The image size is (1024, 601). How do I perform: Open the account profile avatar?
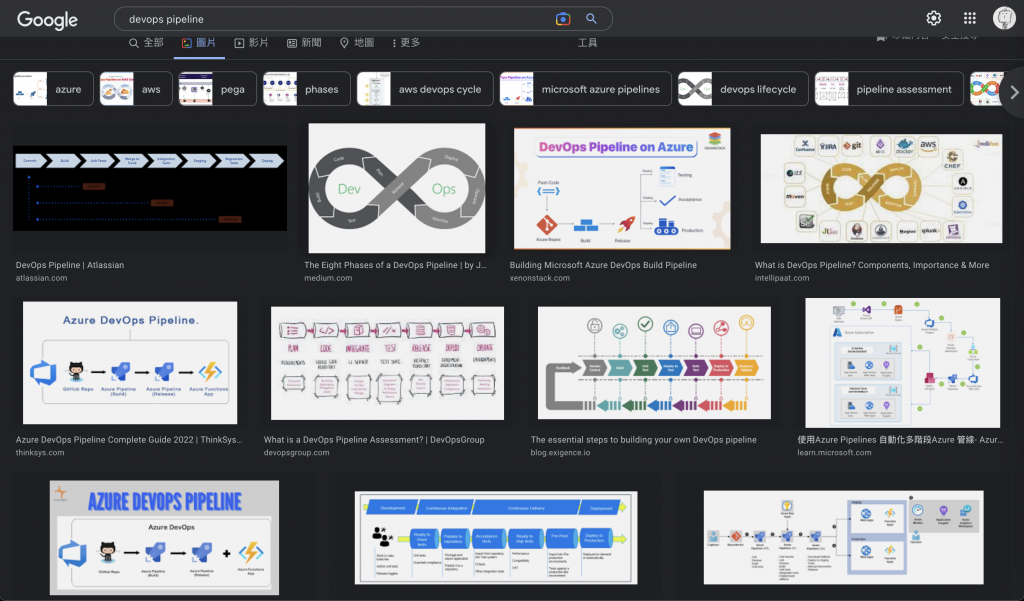1004,18
